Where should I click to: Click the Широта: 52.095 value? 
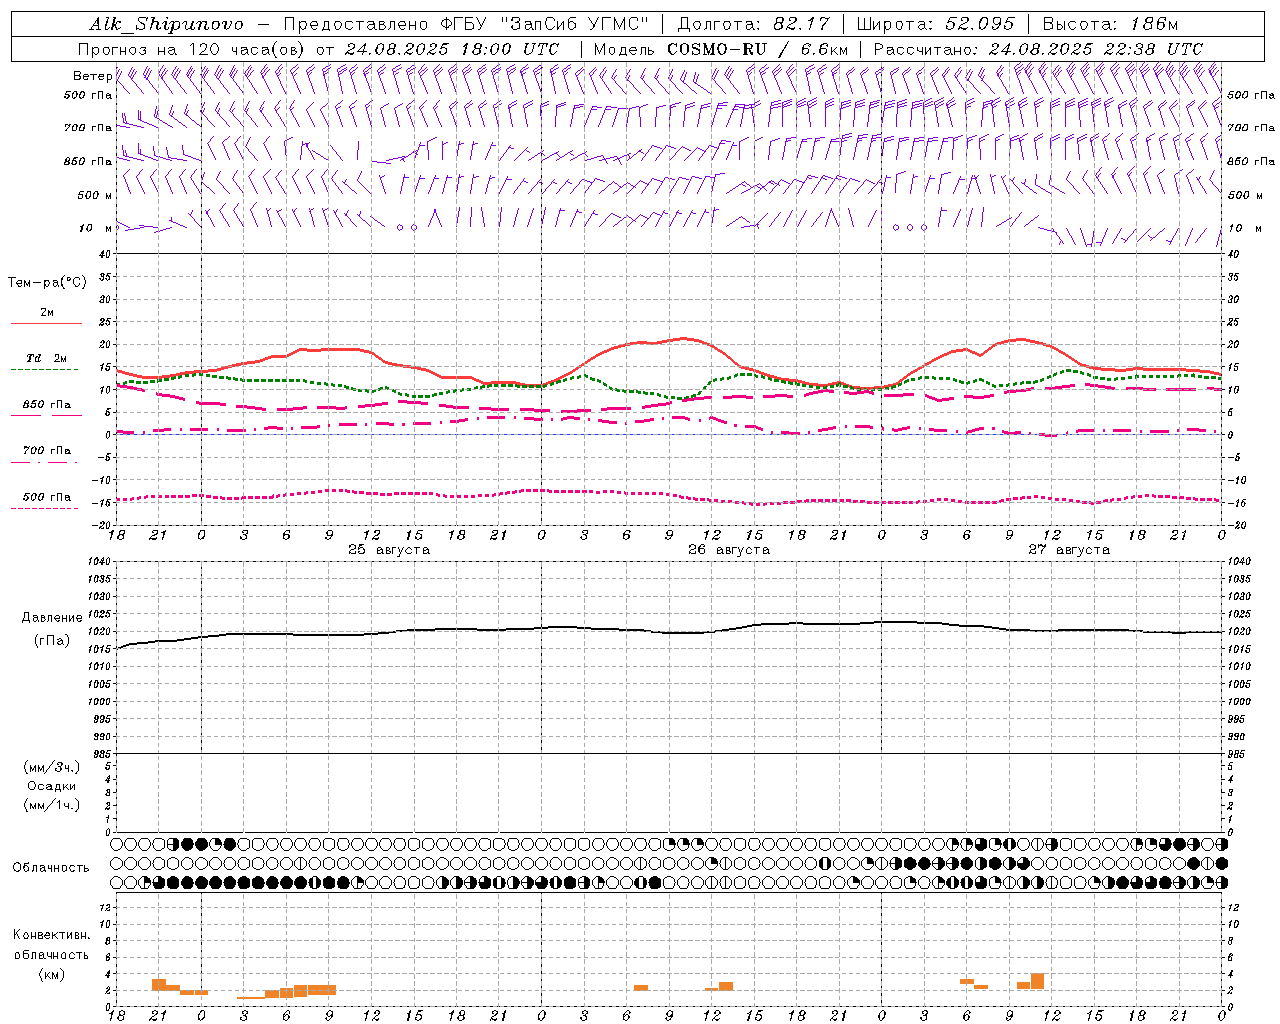[x=936, y=24]
